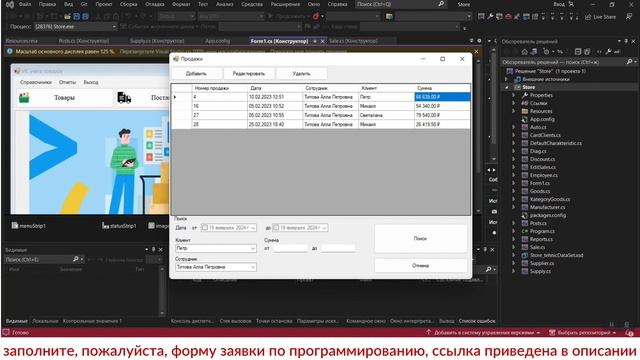Click the Collapse All icon in Solution Explorer toolbar
This screenshot has width=640, height=360.
(578, 52)
